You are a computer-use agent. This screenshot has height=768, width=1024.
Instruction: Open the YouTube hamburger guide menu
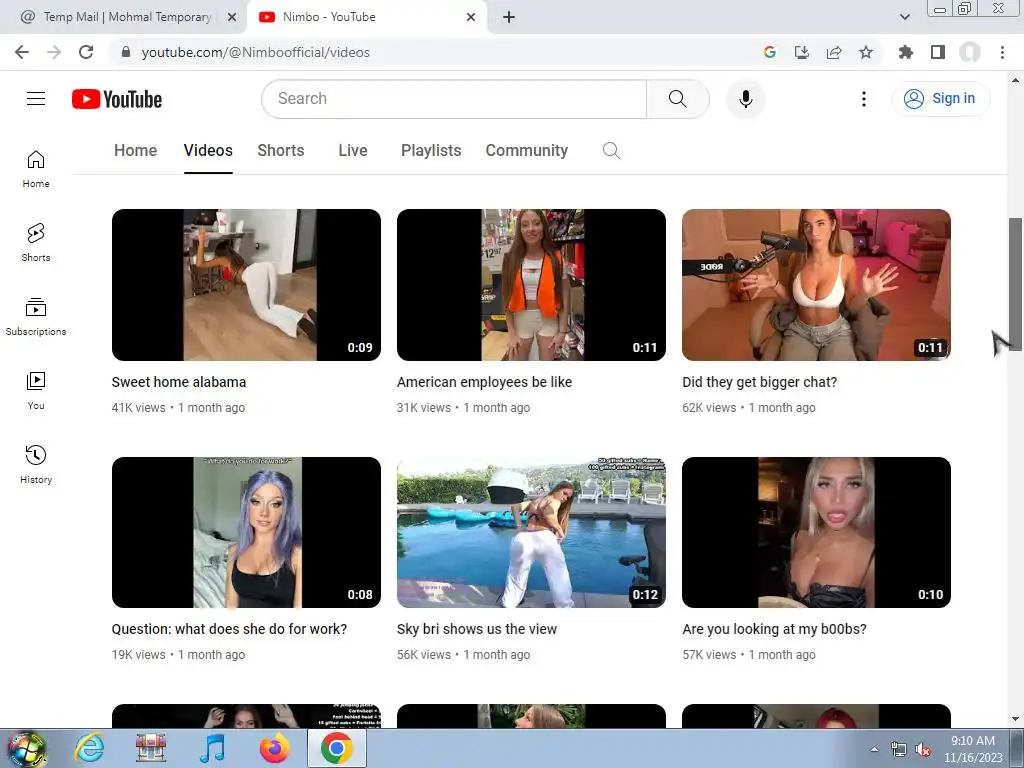point(36,99)
